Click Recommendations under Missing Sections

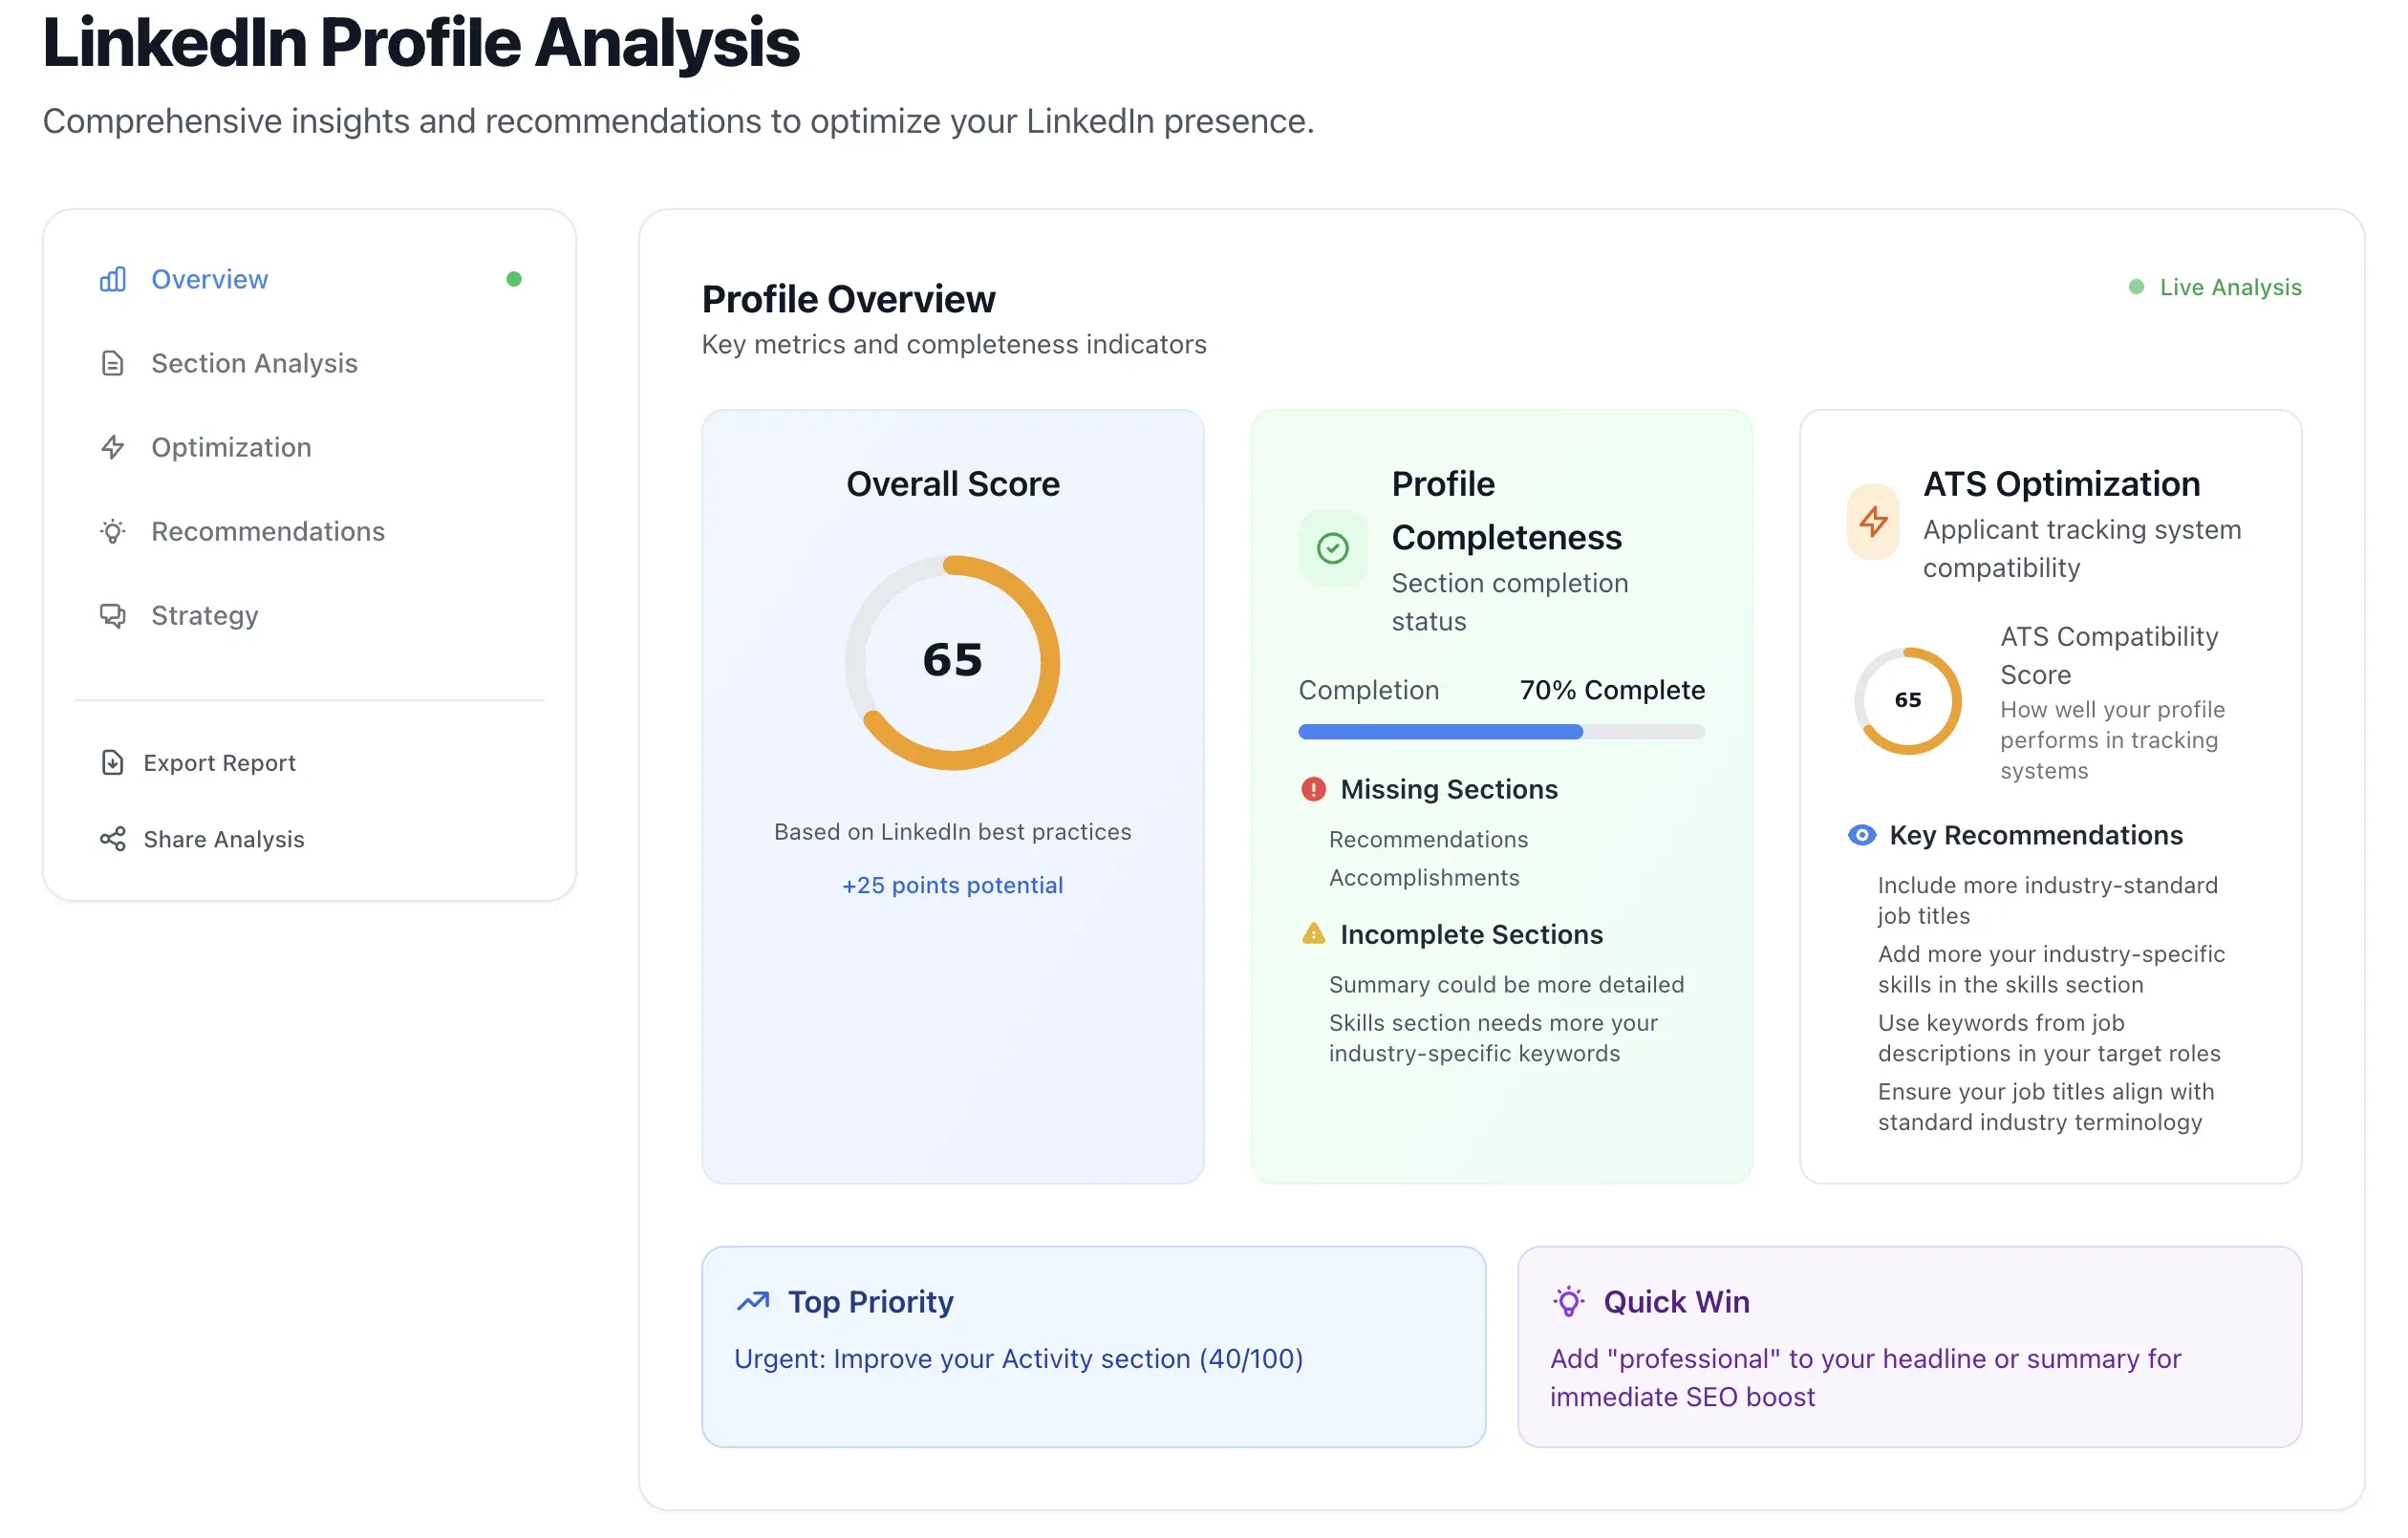[x=1428, y=839]
